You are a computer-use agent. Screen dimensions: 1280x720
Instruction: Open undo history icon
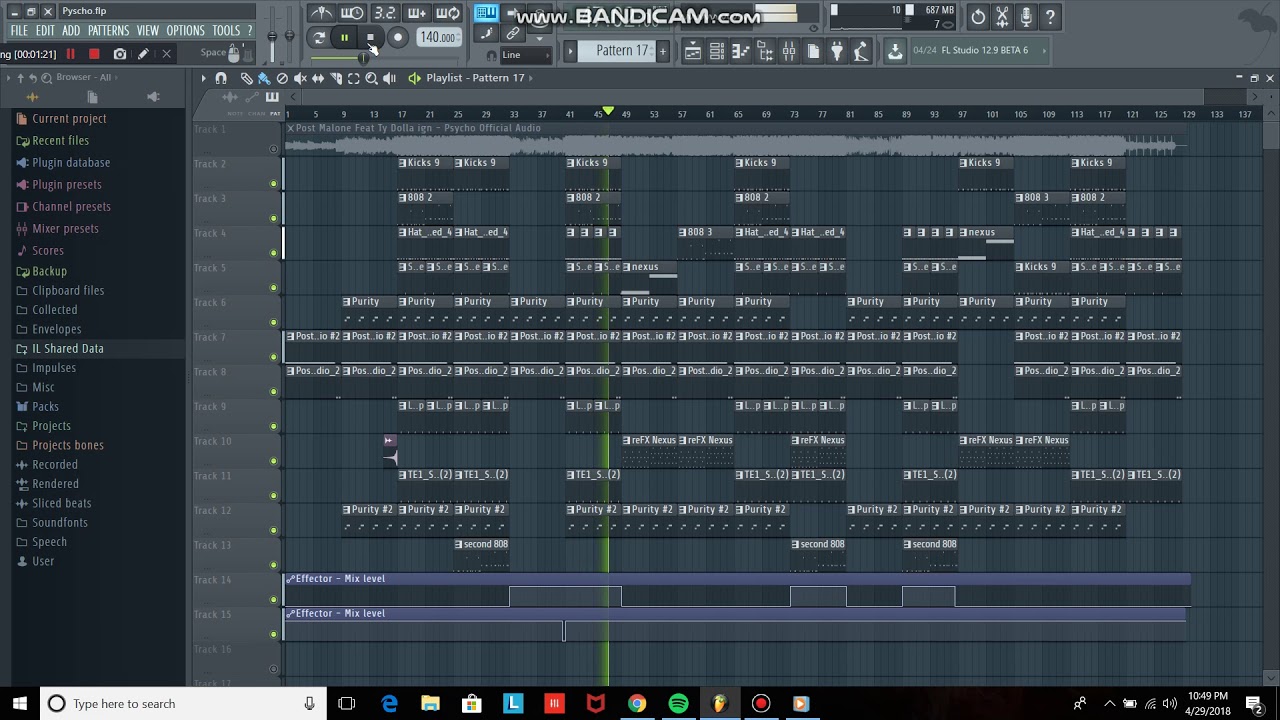978,17
